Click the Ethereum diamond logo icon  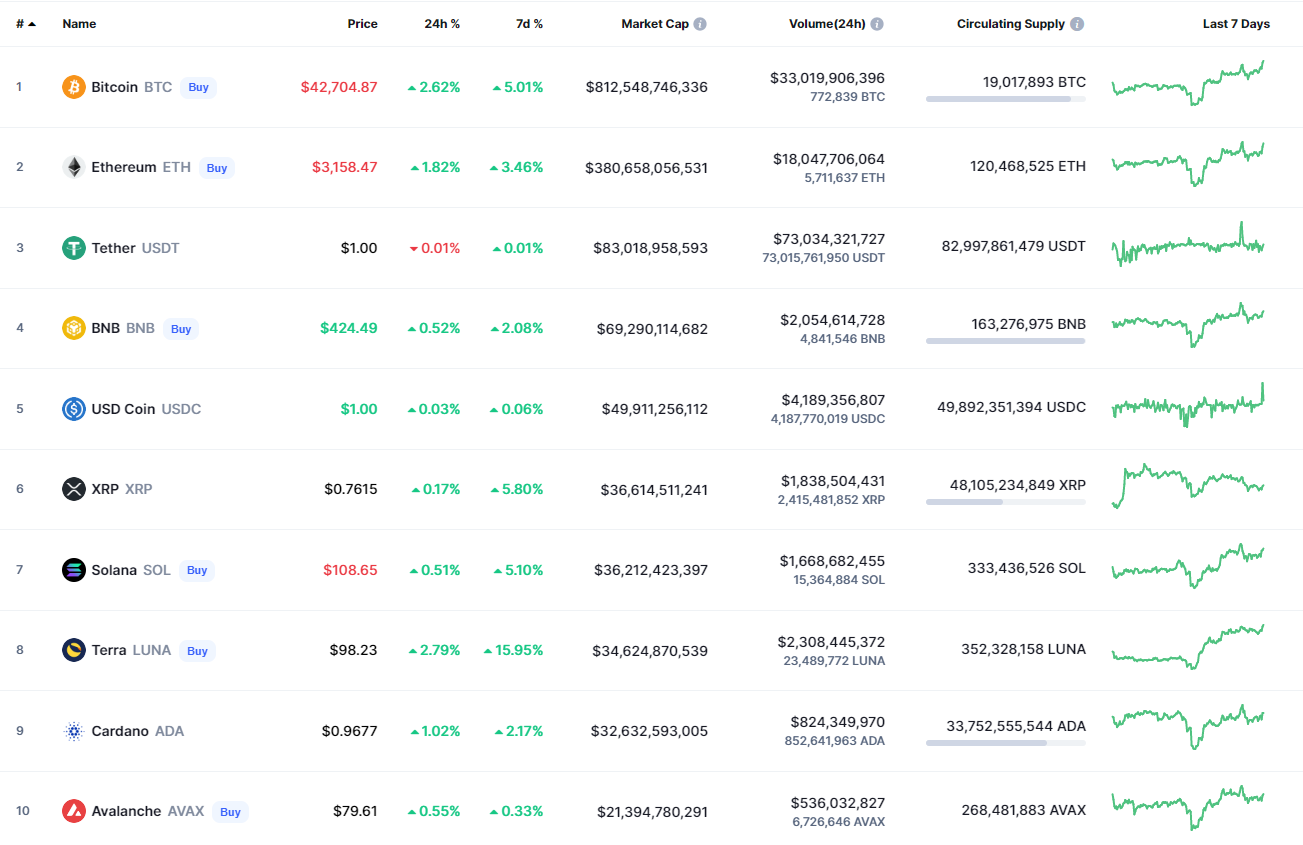point(74,167)
